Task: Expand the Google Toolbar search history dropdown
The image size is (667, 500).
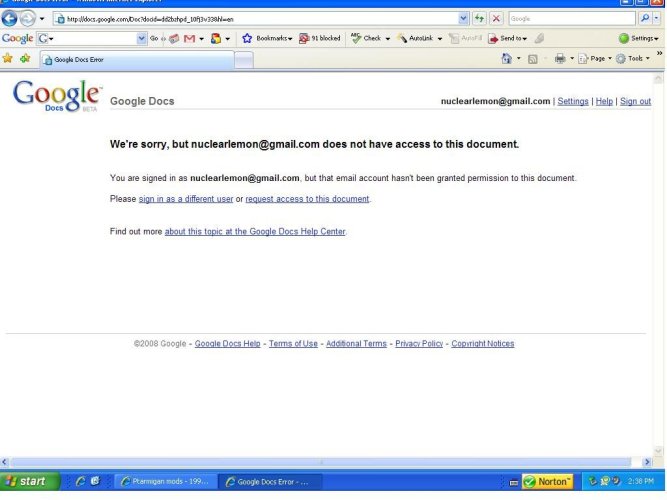Action: point(142,39)
